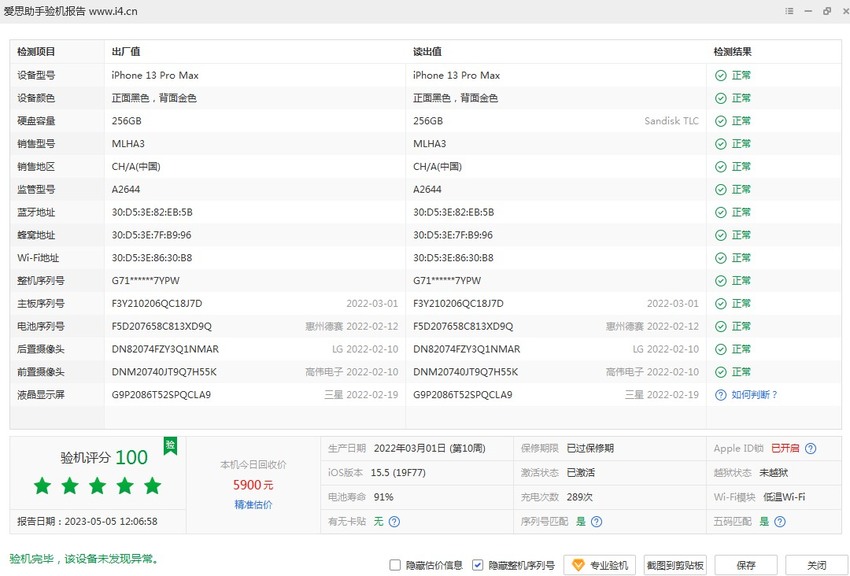Click the 读出值 column header

tap(427, 51)
